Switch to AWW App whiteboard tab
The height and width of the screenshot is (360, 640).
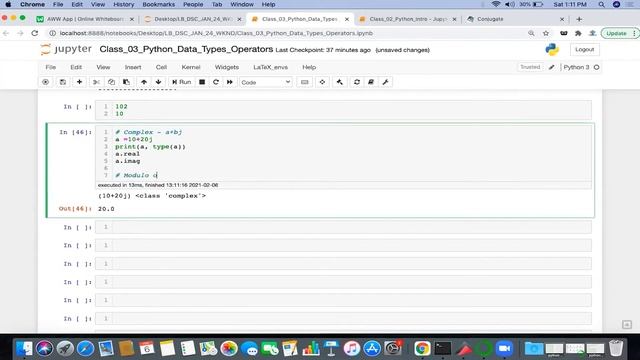point(85,19)
